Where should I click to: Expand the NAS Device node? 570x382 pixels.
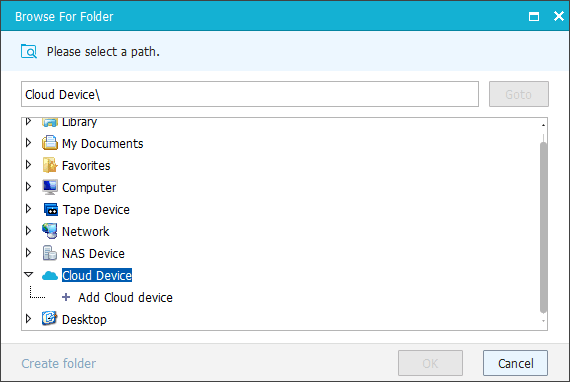(x=28, y=253)
